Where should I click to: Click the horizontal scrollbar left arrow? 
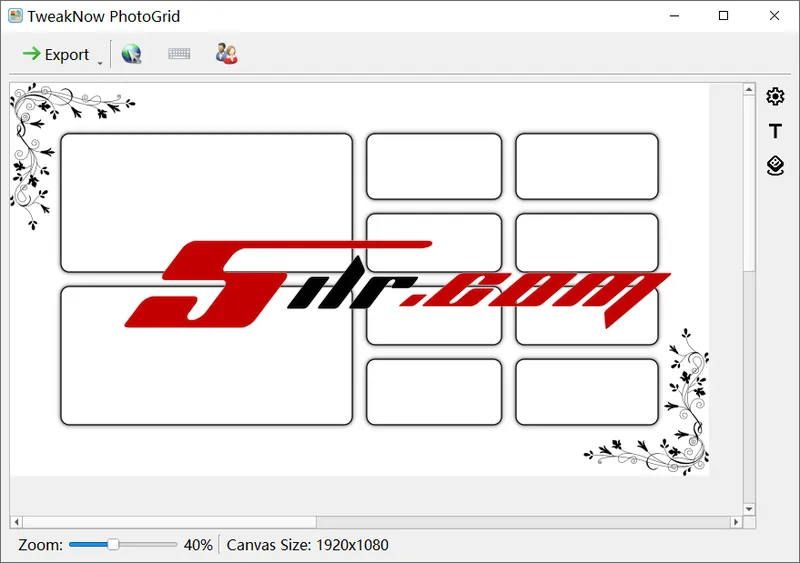click(16, 522)
